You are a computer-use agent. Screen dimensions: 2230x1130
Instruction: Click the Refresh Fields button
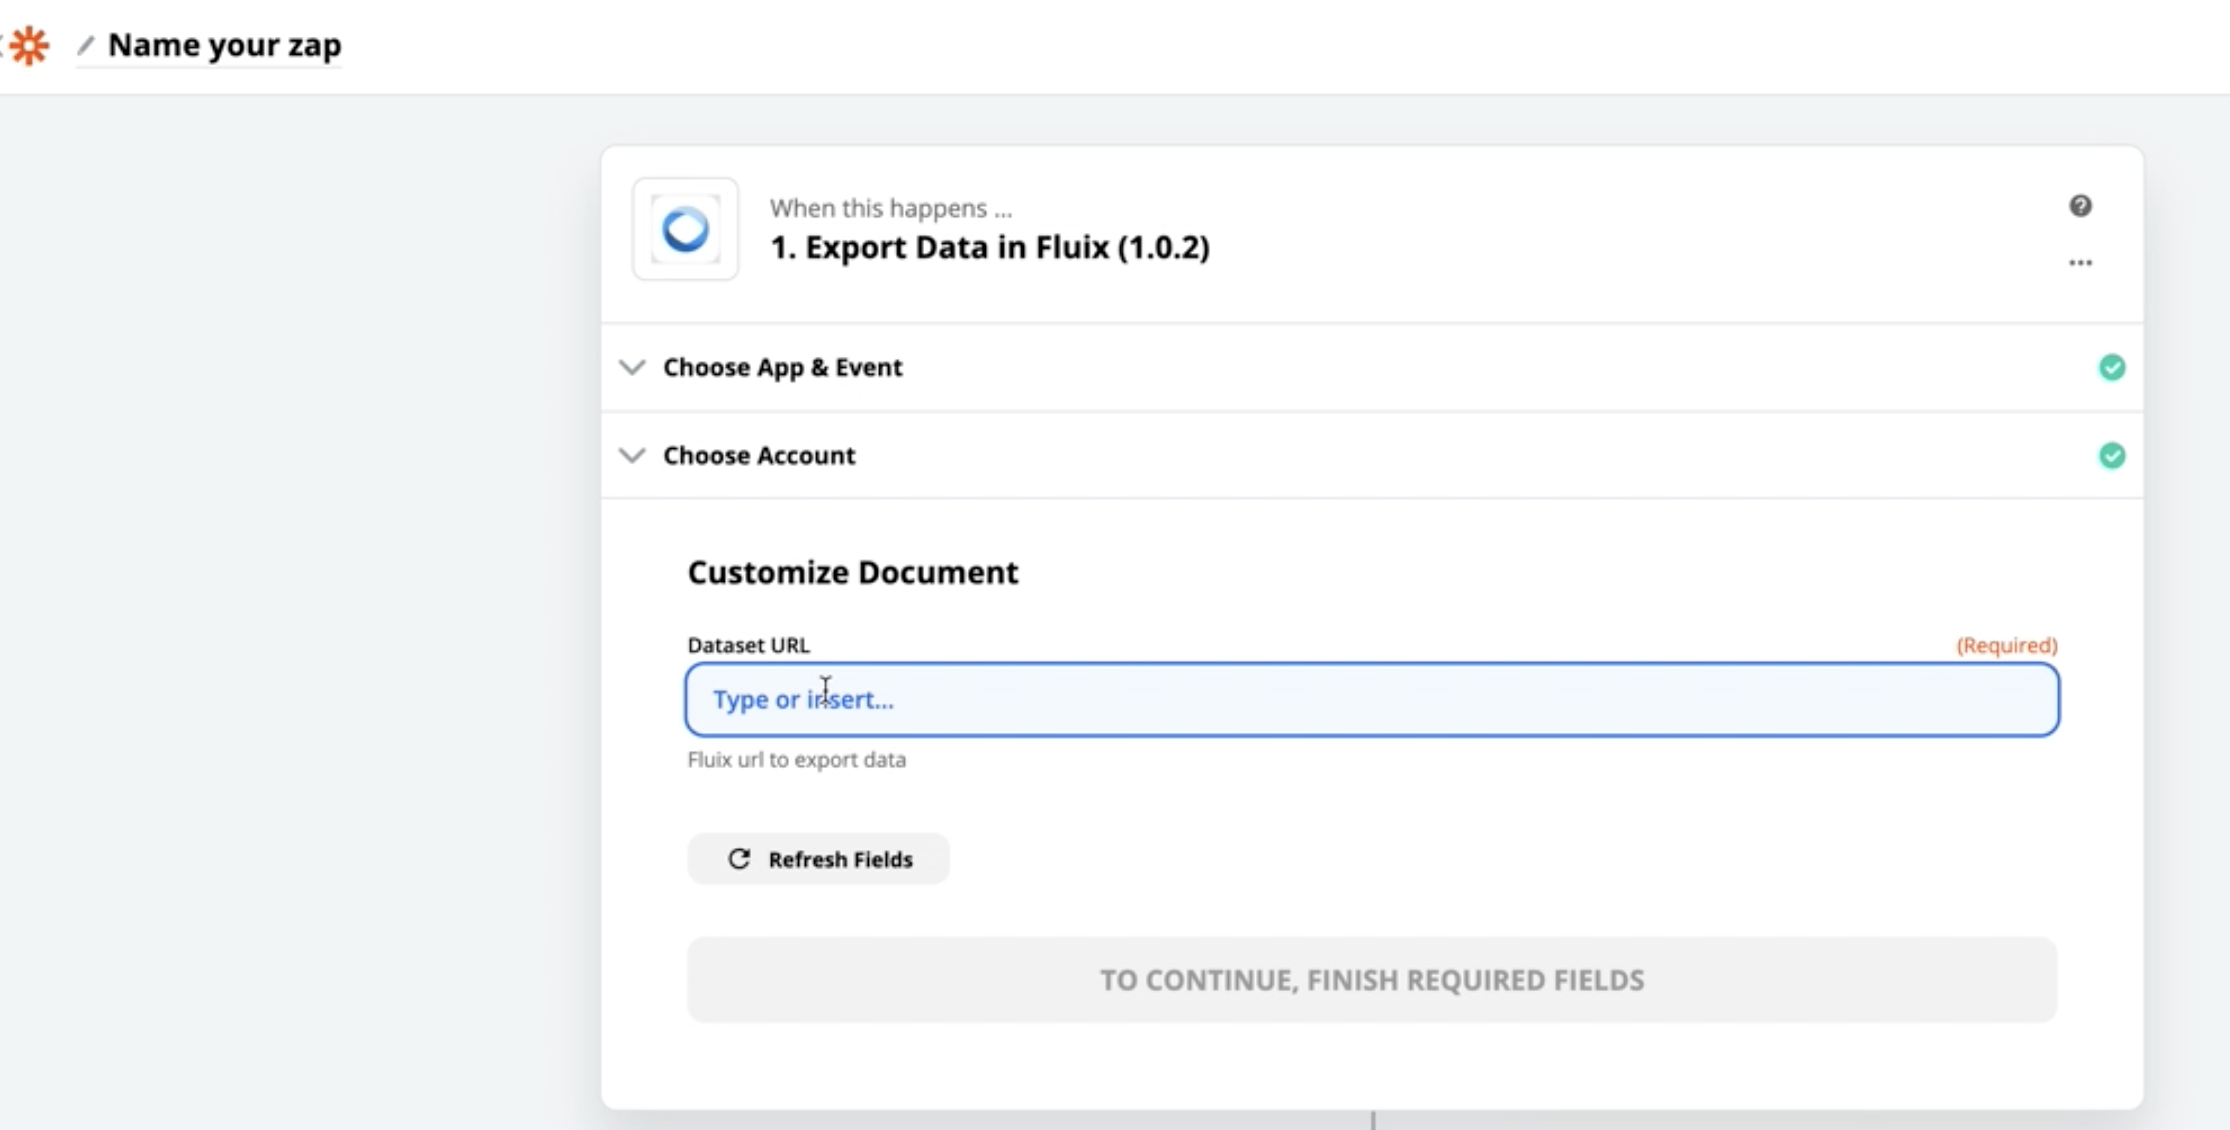pos(818,859)
